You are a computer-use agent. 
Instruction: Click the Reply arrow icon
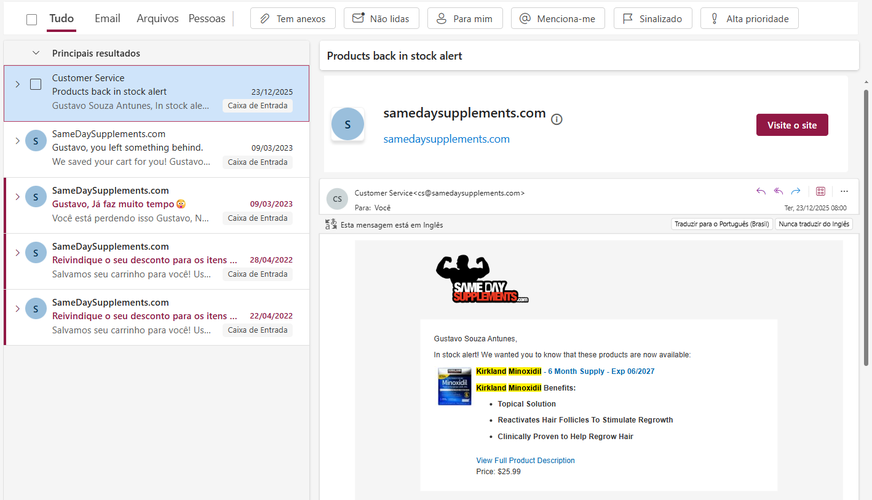click(x=761, y=191)
